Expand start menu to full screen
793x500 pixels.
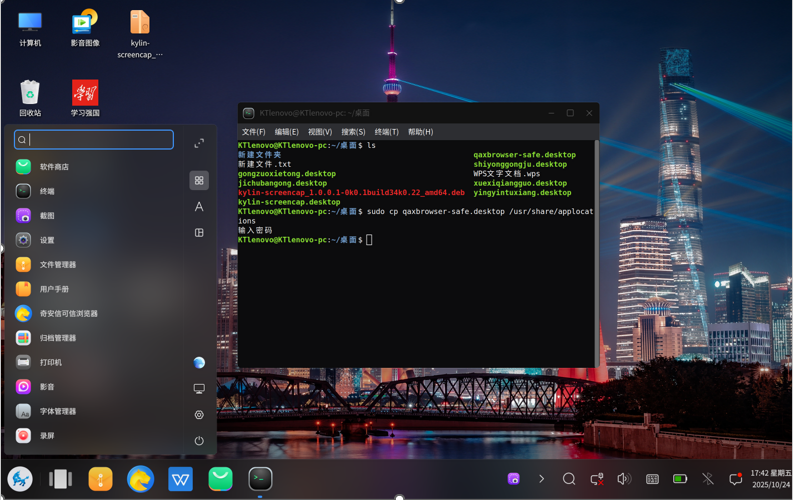pyautogui.click(x=199, y=143)
